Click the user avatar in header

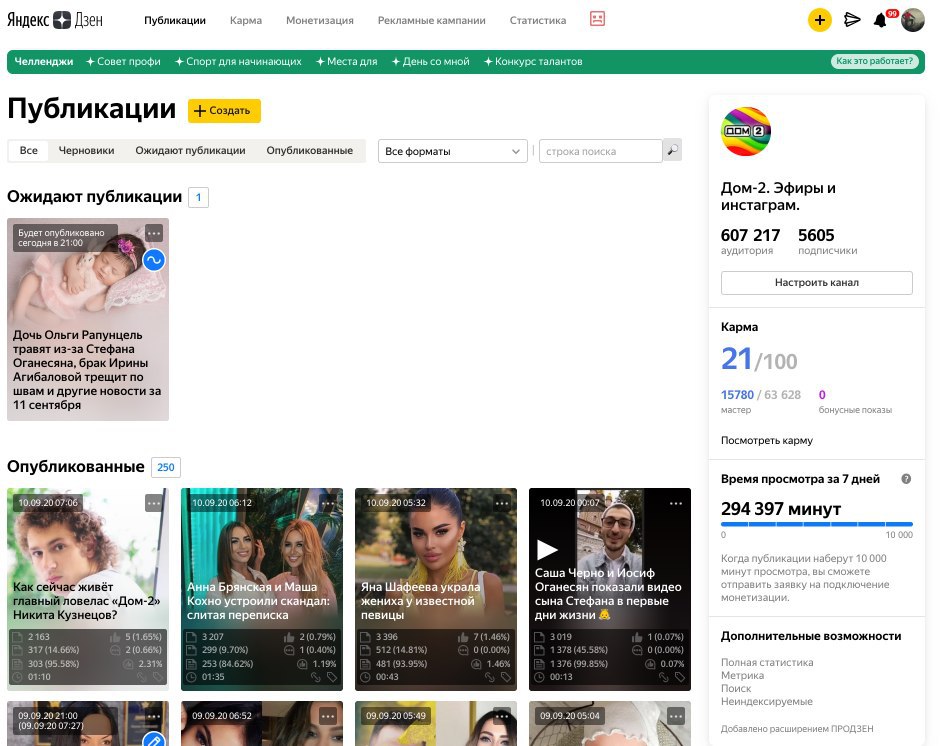tap(913, 20)
